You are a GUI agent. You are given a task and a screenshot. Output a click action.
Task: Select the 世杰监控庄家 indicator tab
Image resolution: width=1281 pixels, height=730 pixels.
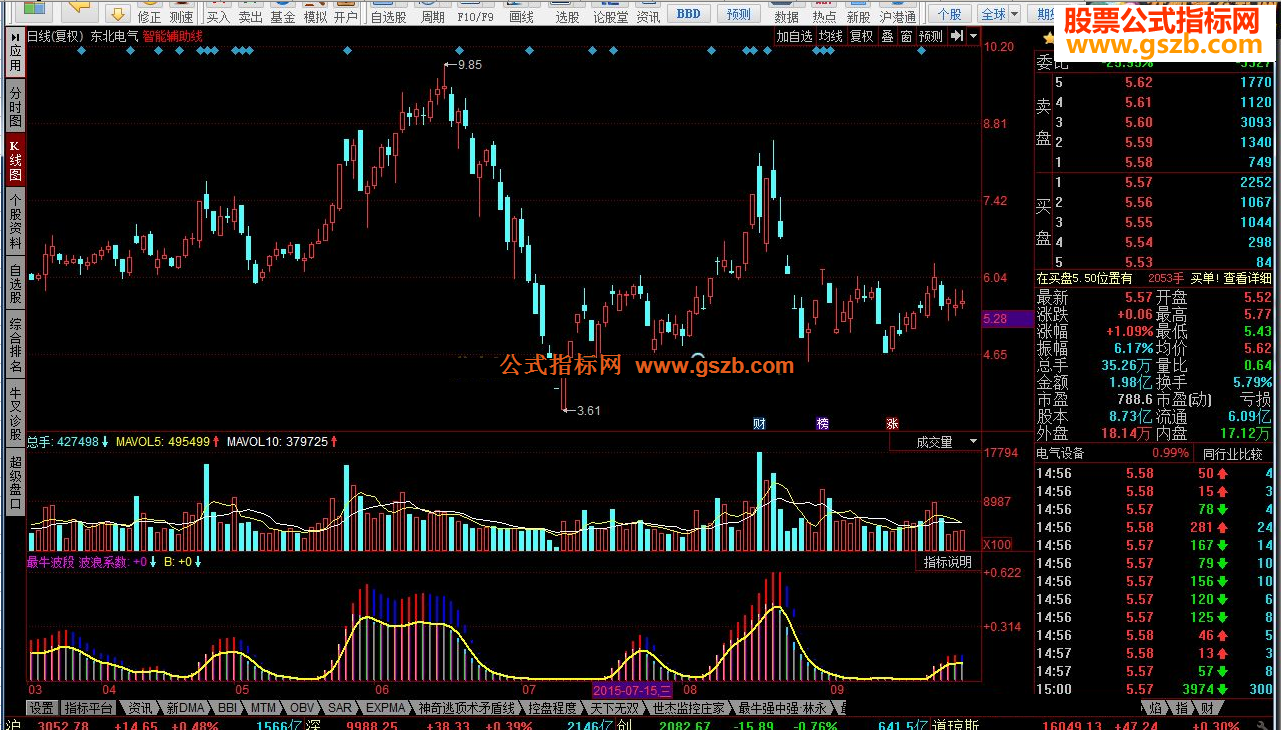tap(688, 707)
